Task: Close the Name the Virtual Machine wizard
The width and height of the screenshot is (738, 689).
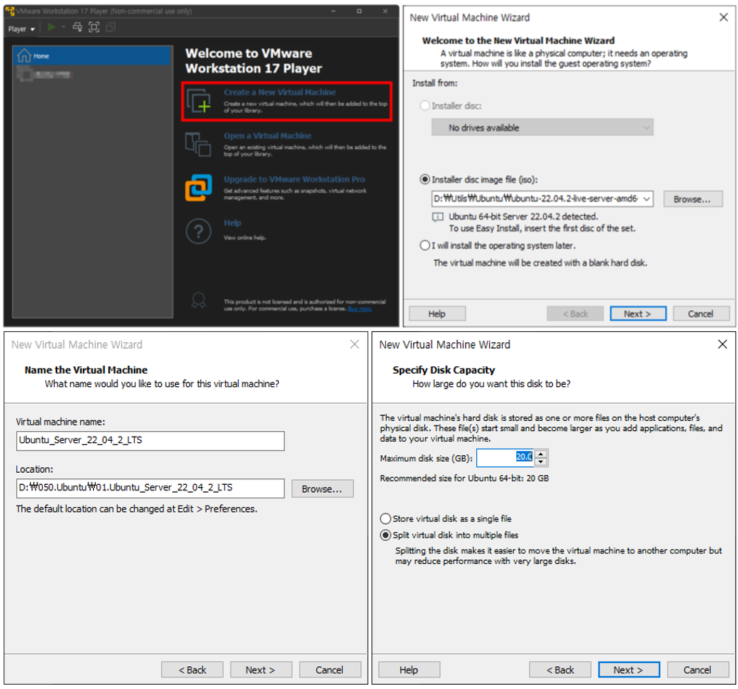Action: (x=354, y=344)
